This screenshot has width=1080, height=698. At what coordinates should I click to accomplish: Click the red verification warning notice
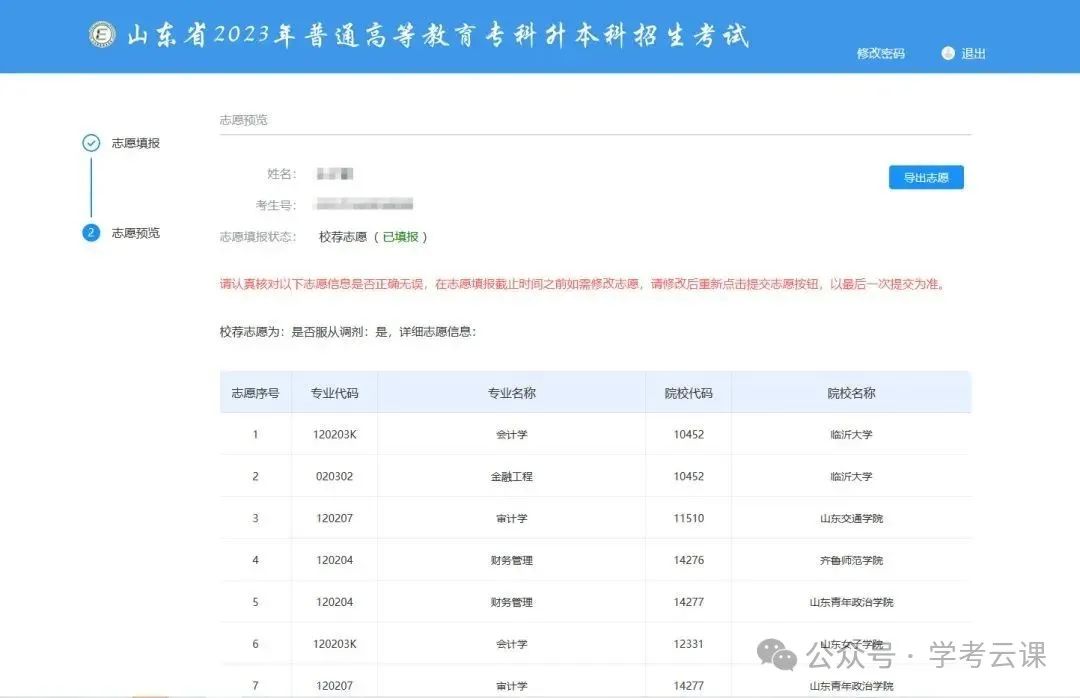pyautogui.click(x=583, y=284)
